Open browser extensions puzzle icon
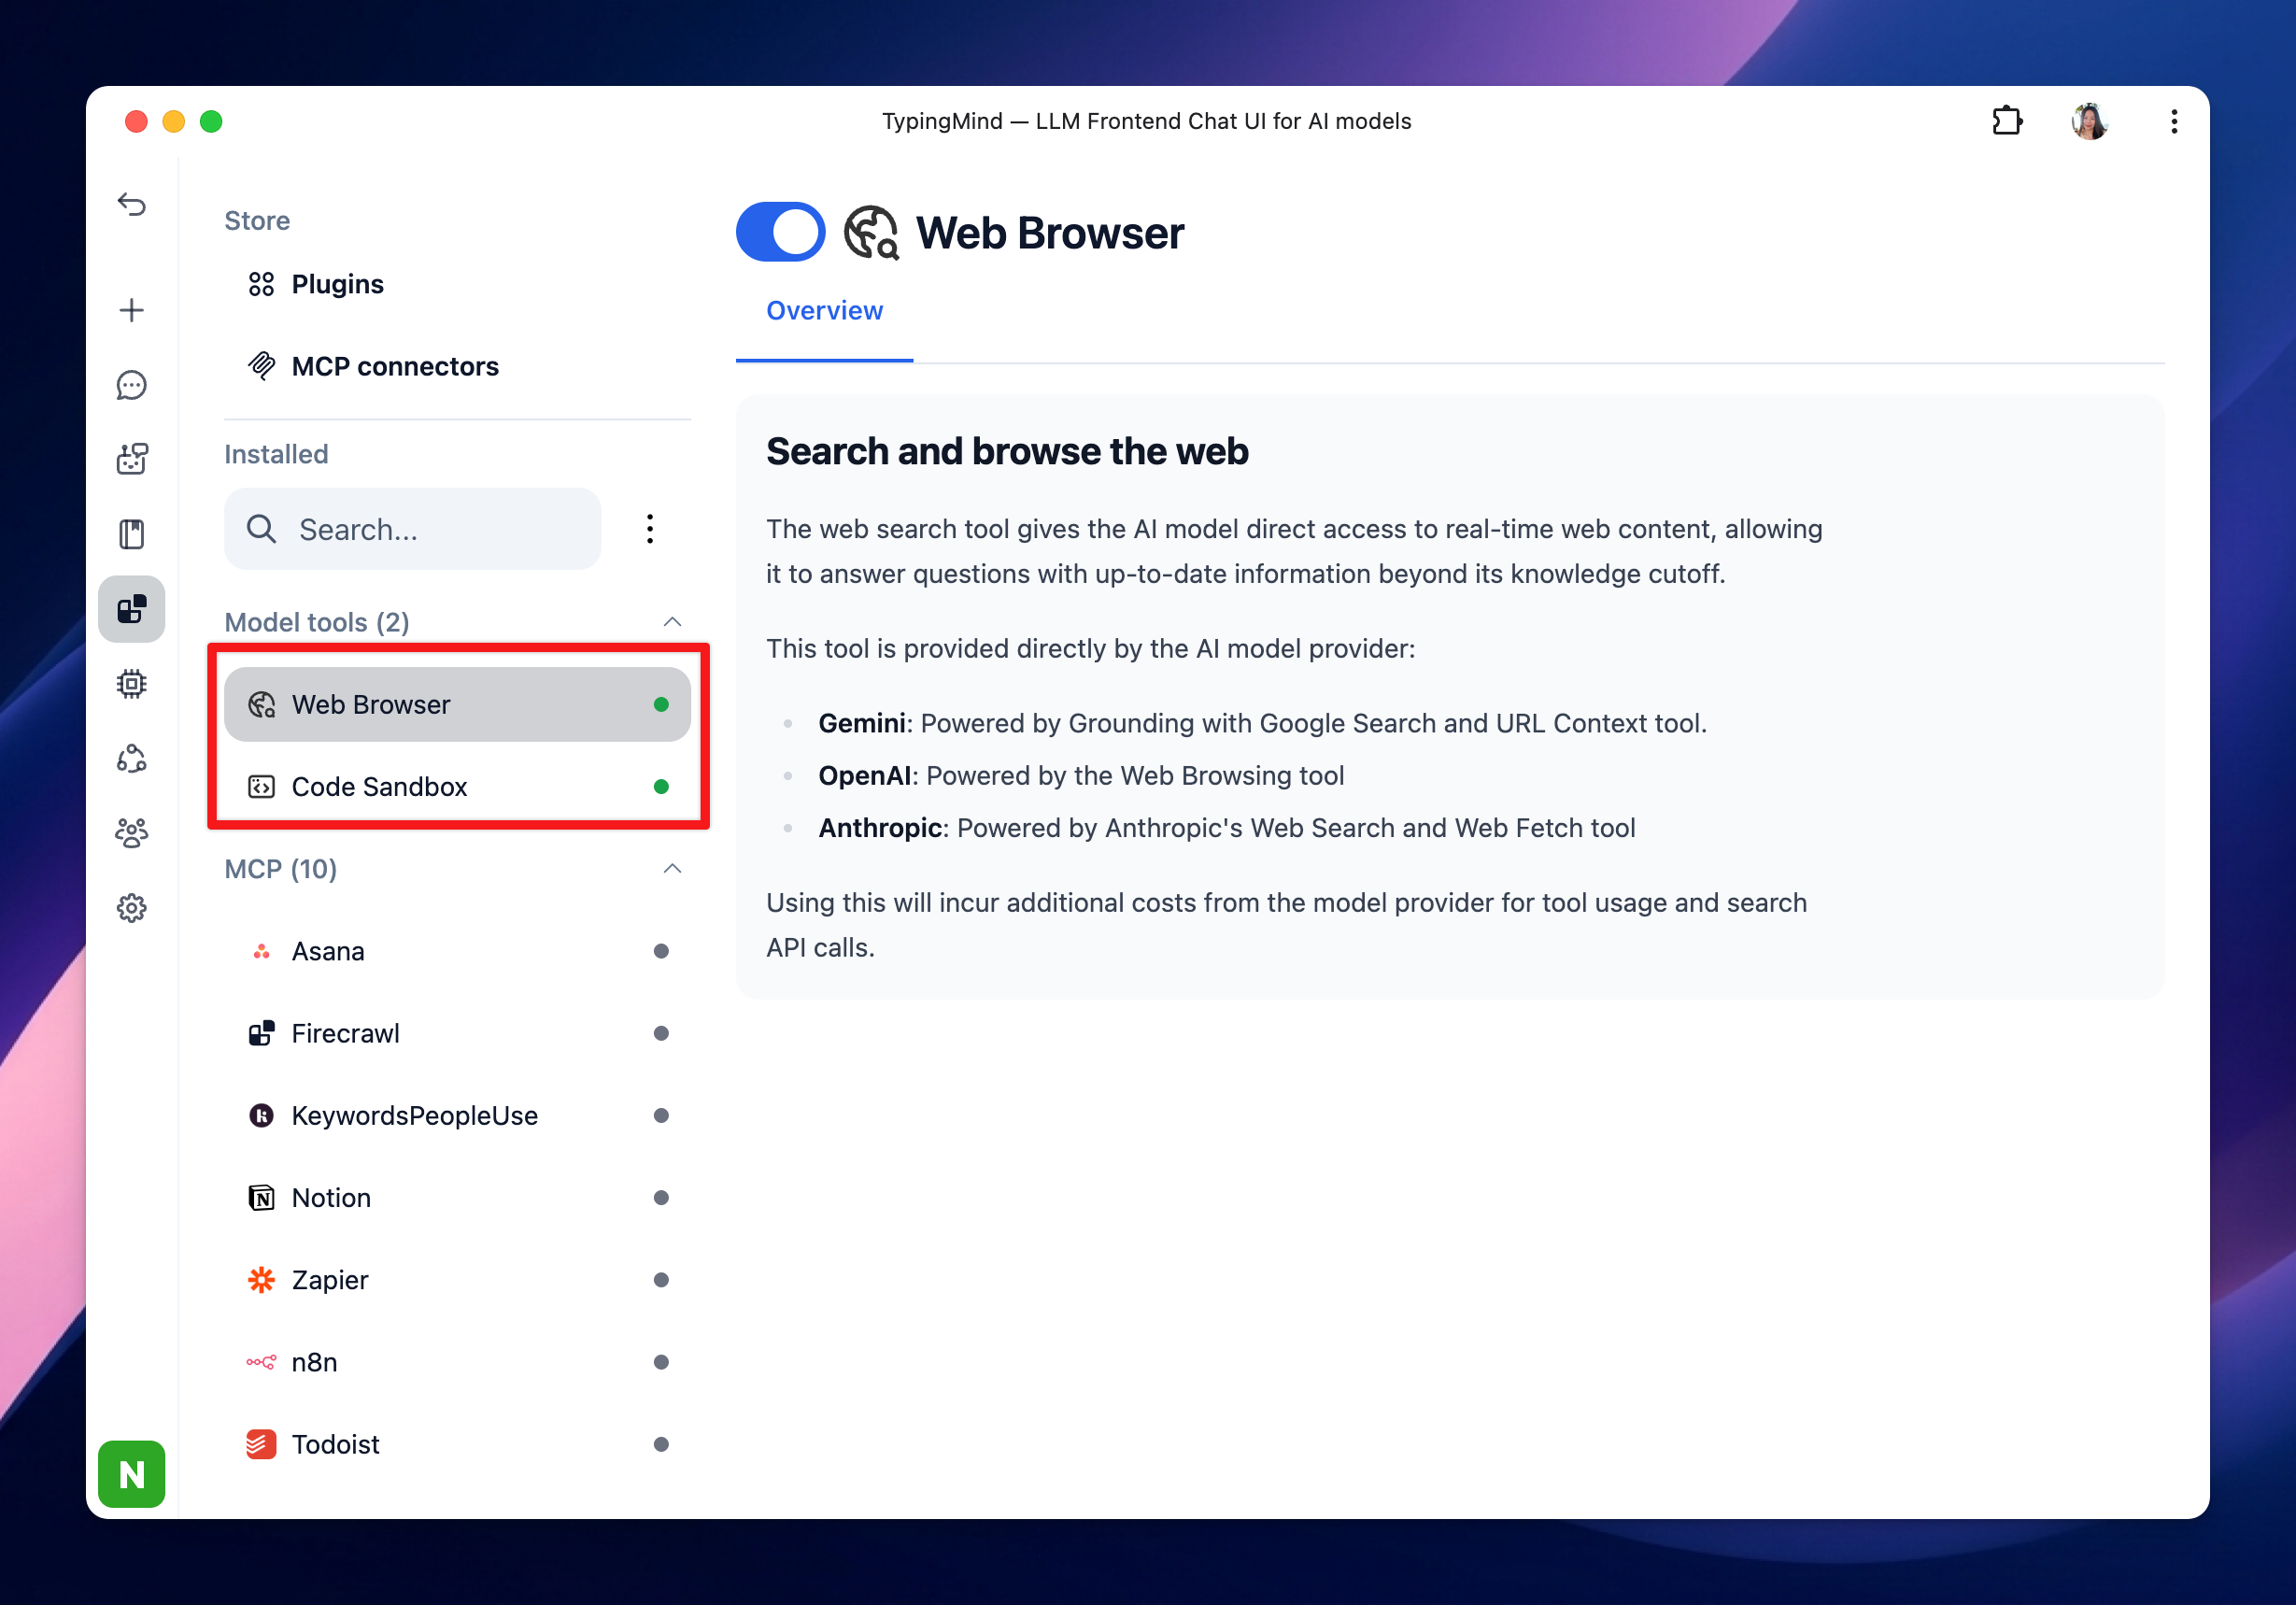 point(2006,121)
